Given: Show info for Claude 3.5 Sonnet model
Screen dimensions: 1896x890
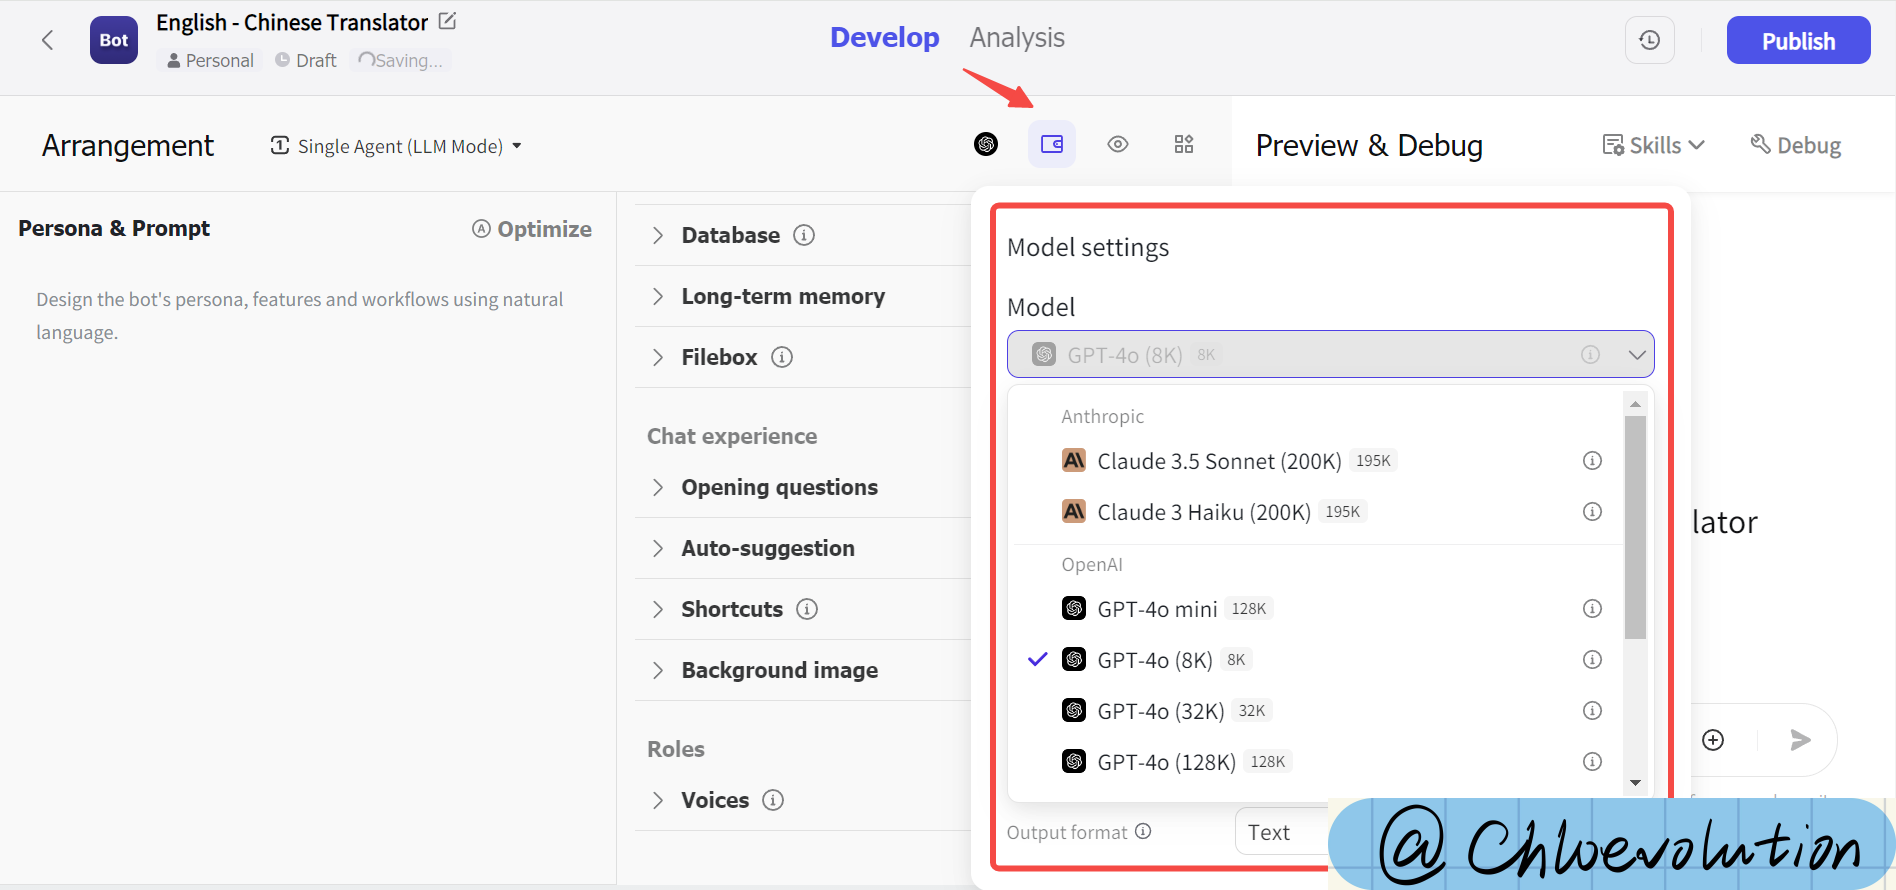Looking at the screenshot, I should tap(1593, 460).
